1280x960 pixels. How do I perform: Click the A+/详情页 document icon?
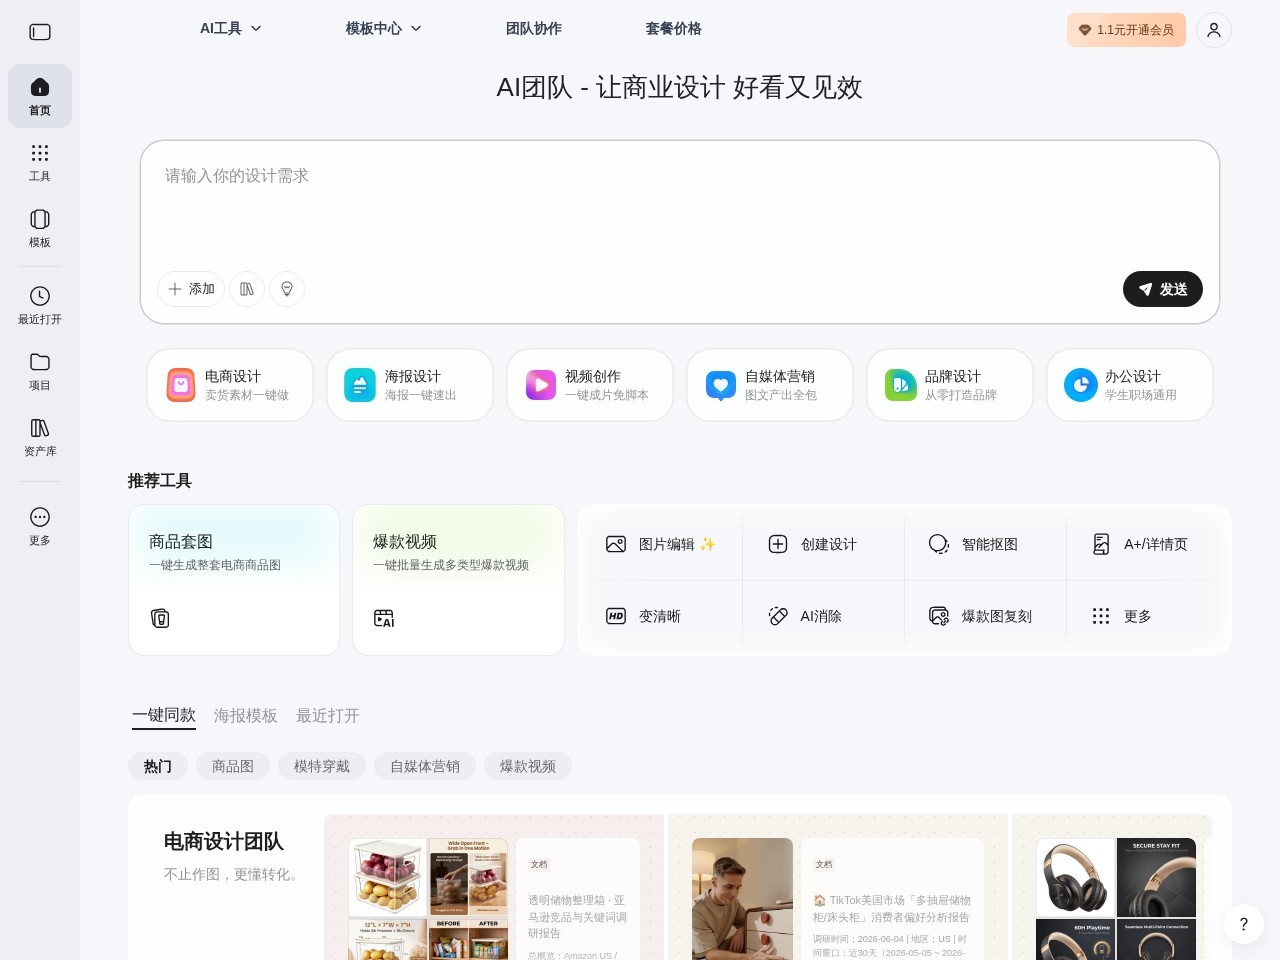(1101, 544)
